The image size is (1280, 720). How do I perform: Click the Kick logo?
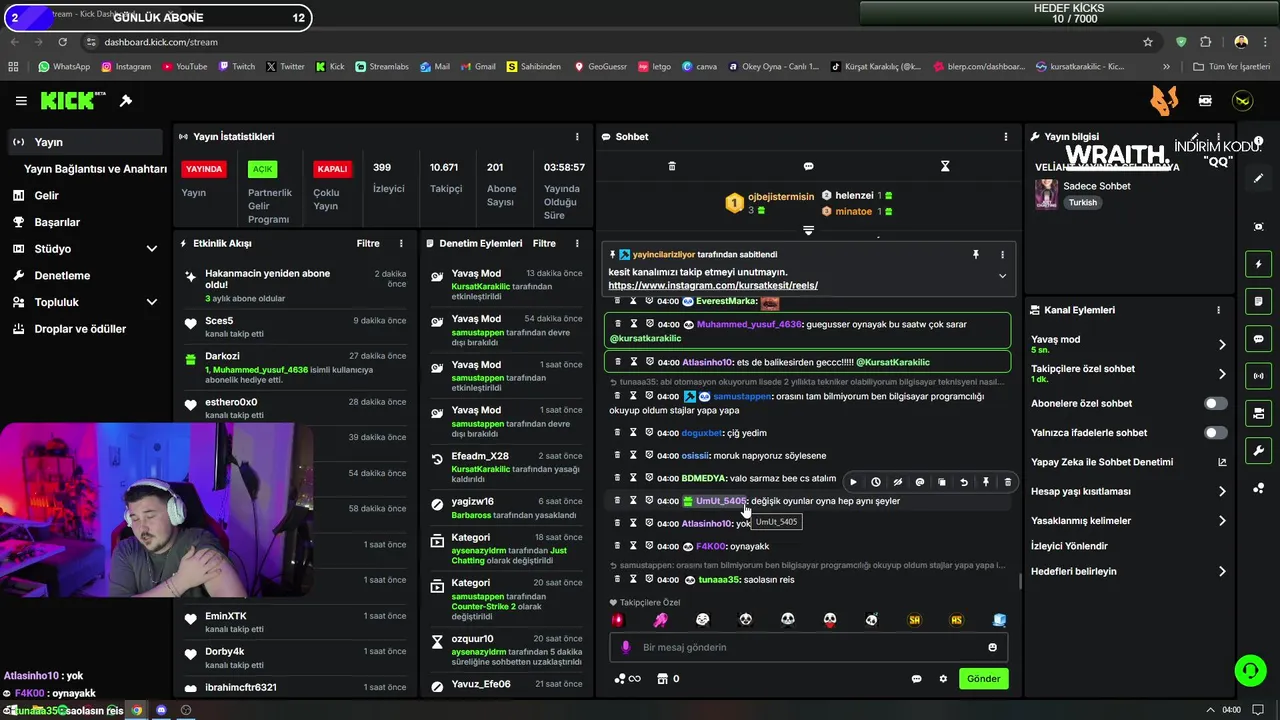click(x=73, y=101)
